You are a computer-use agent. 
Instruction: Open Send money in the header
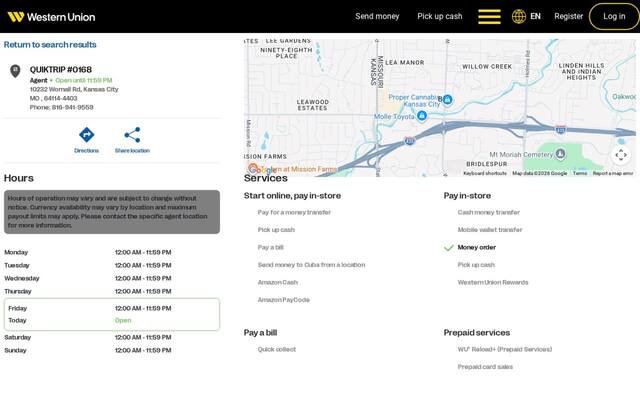[377, 16]
